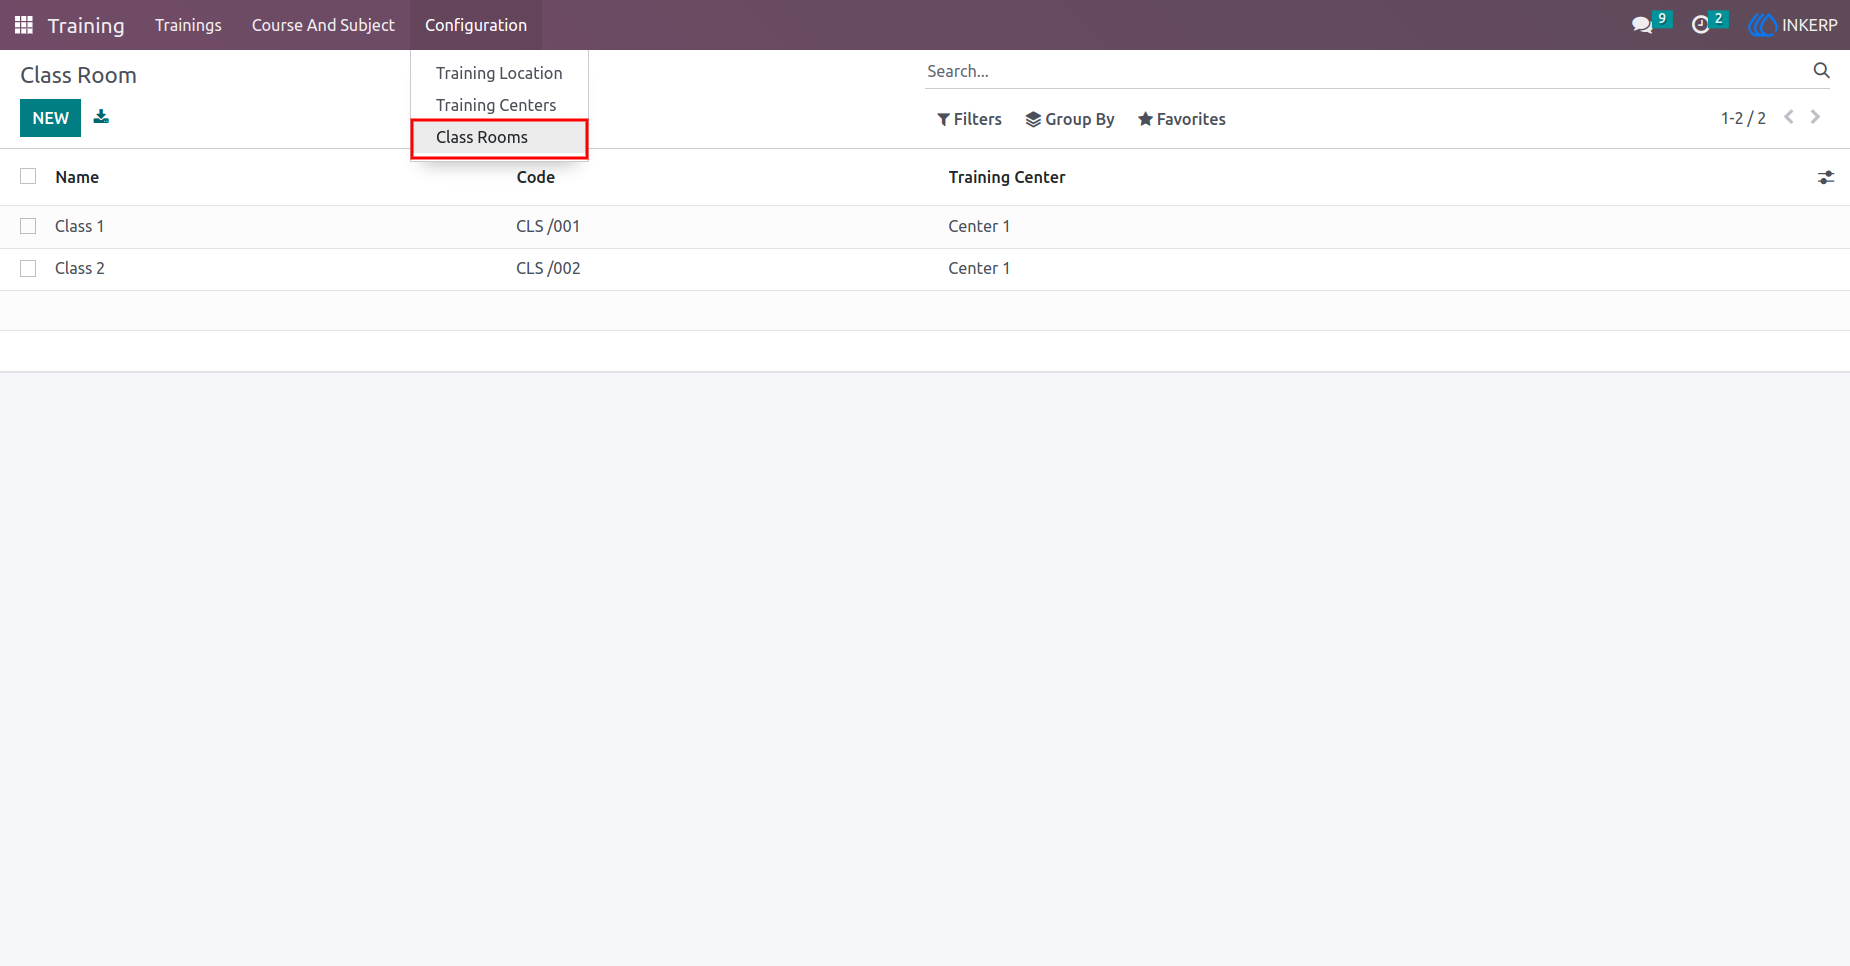
Task: Expand the Favorites dropdown
Action: coord(1182,119)
